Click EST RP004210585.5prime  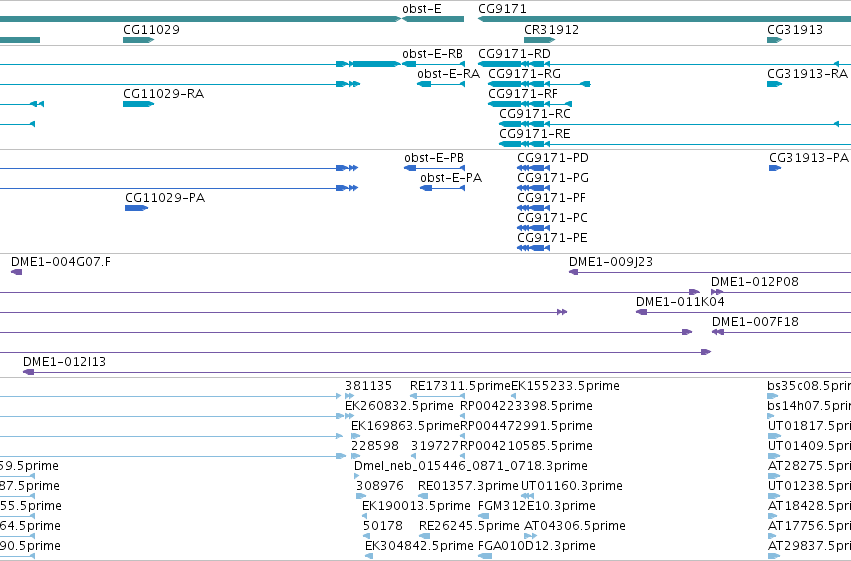click(462, 456)
